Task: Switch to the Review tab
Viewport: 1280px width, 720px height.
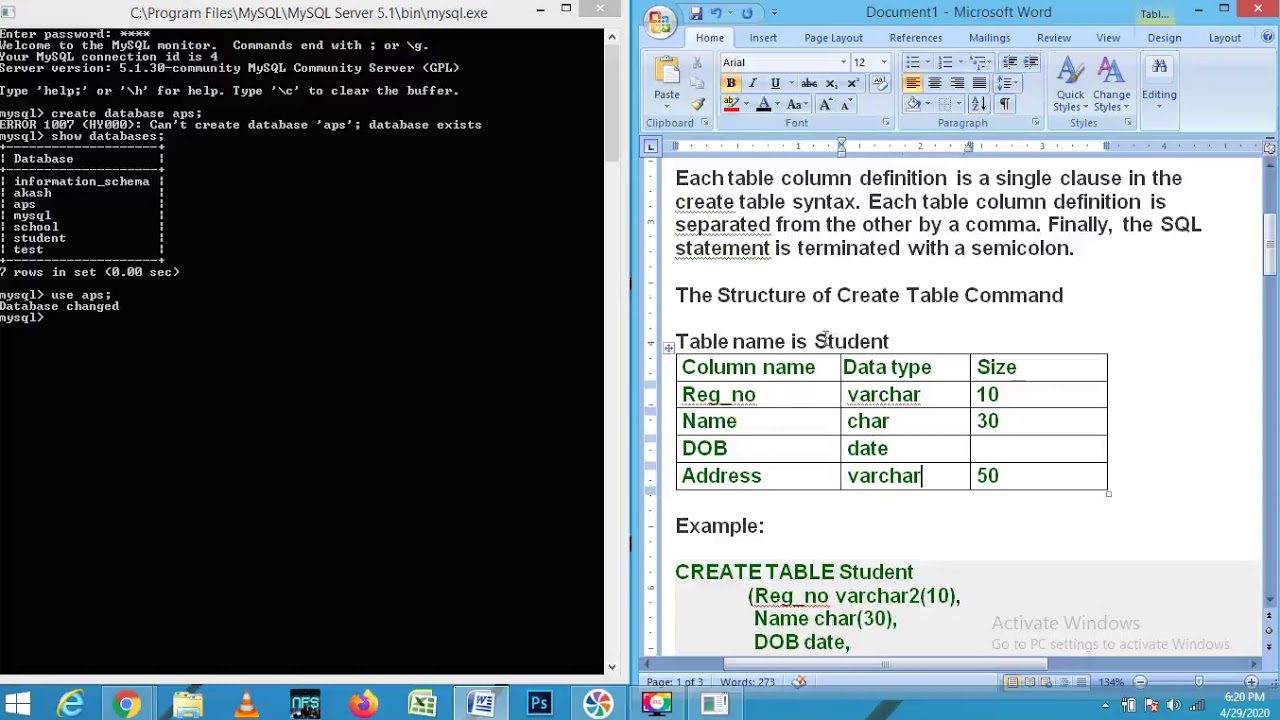Action: click(x=1054, y=38)
